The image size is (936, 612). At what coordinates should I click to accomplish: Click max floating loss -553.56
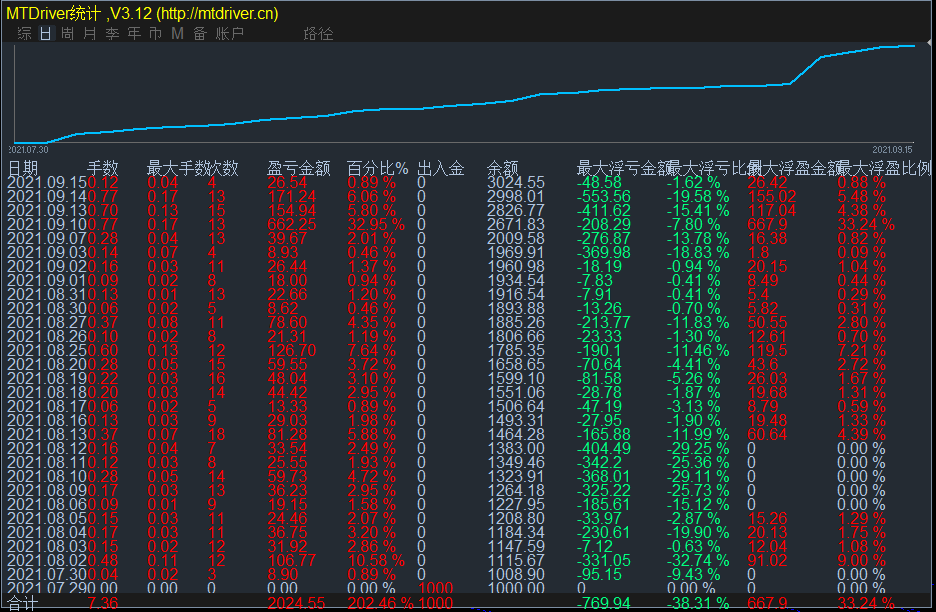point(604,196)
